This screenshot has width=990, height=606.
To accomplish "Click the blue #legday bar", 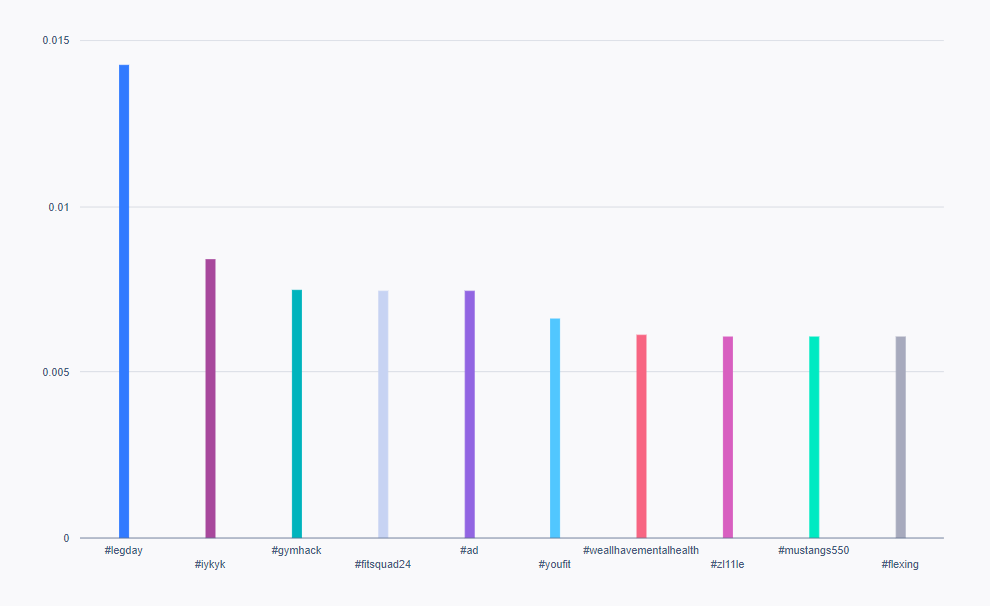I will pyautogui.click(x=124, y=300).
